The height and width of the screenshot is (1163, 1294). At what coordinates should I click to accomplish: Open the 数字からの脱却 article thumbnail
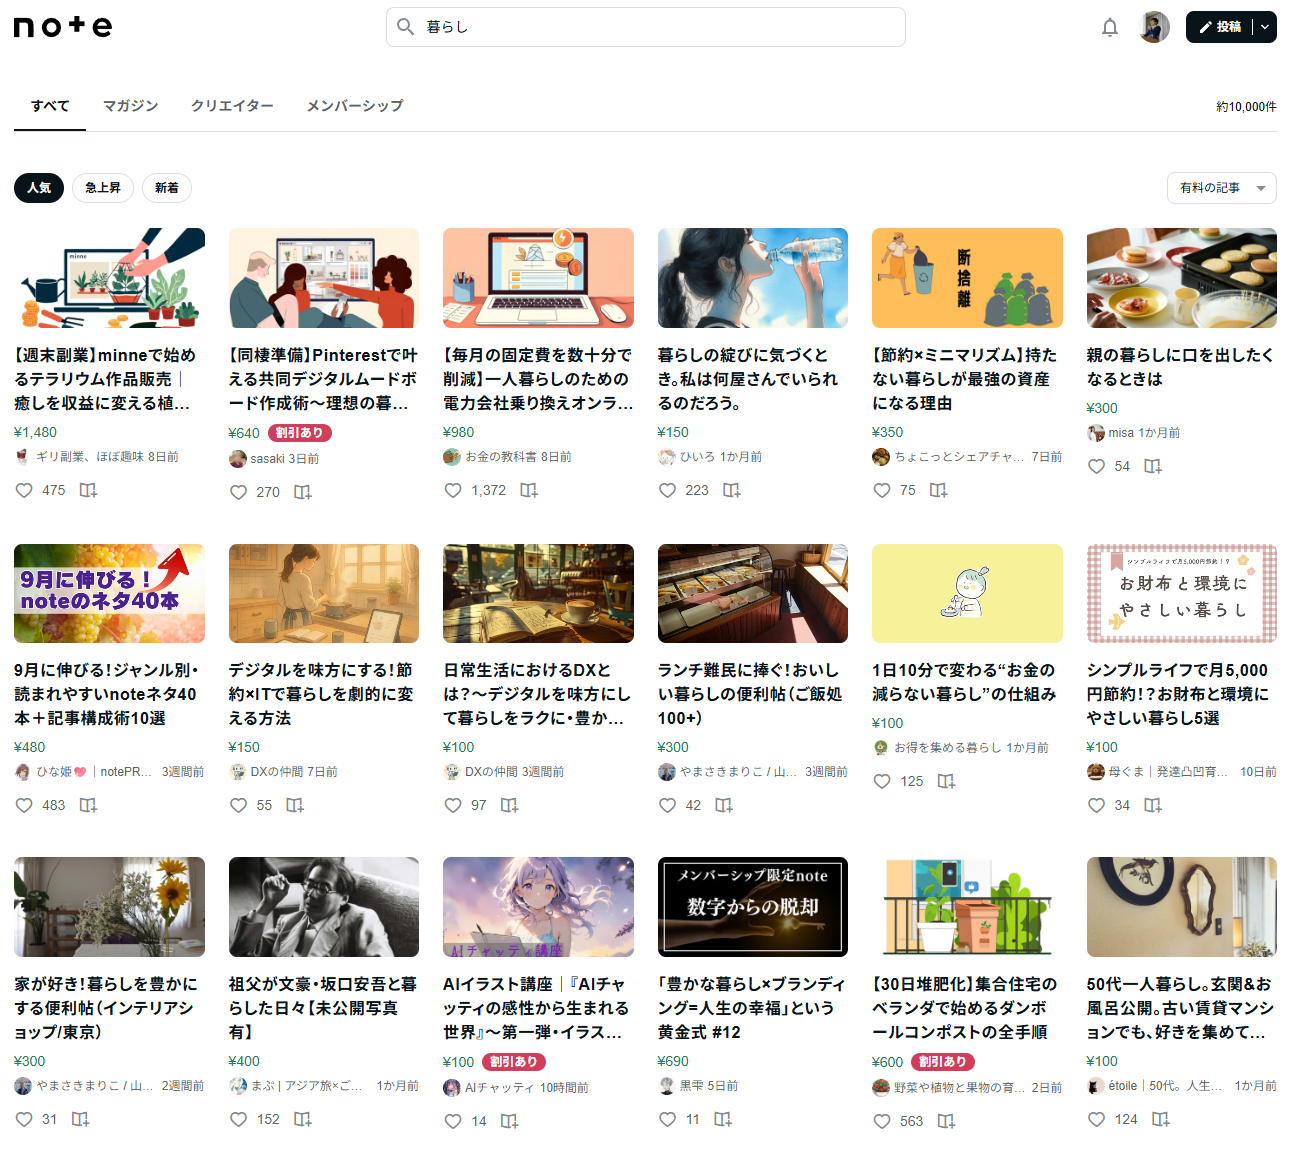click(x=752, y=907)
